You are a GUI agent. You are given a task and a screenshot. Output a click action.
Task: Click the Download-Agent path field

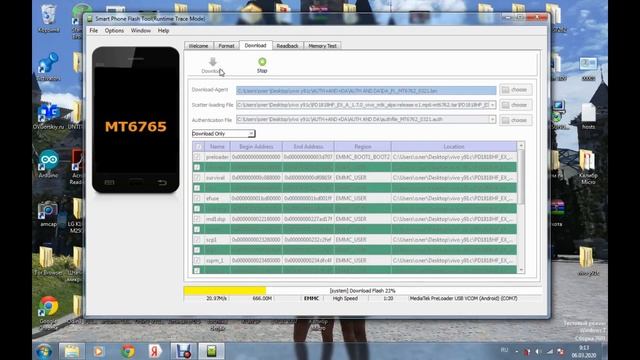coord(366,90)
